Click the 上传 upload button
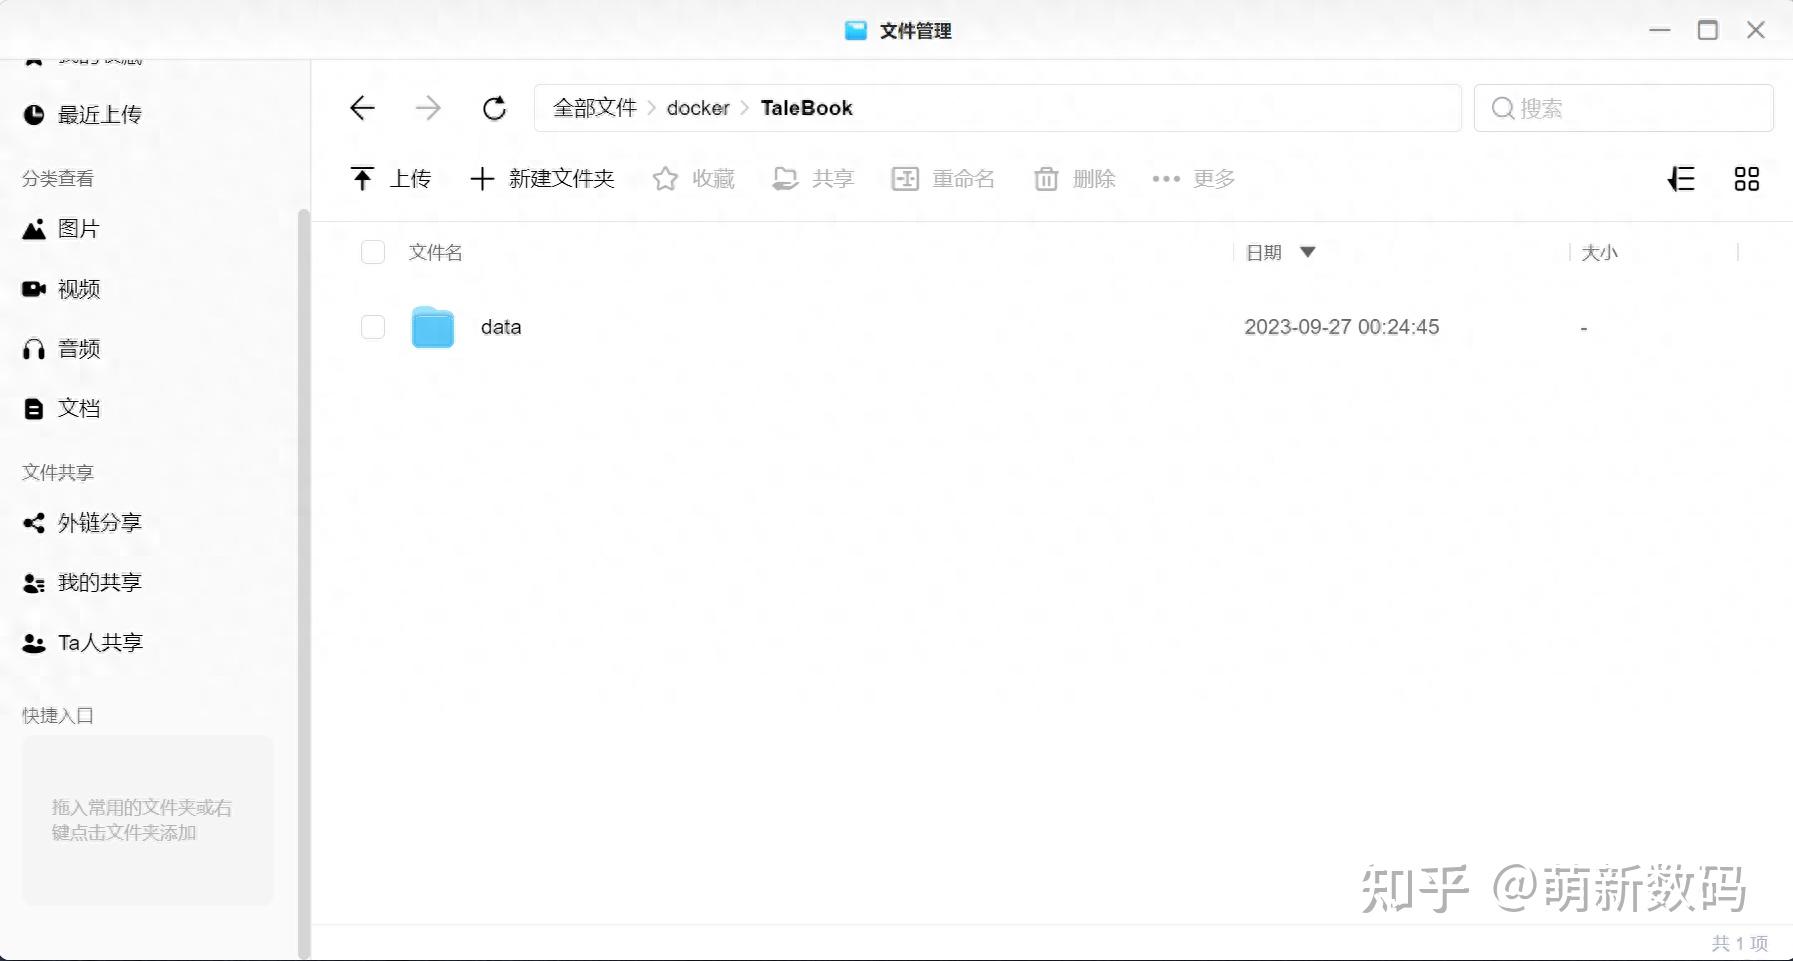 [391, 178]
